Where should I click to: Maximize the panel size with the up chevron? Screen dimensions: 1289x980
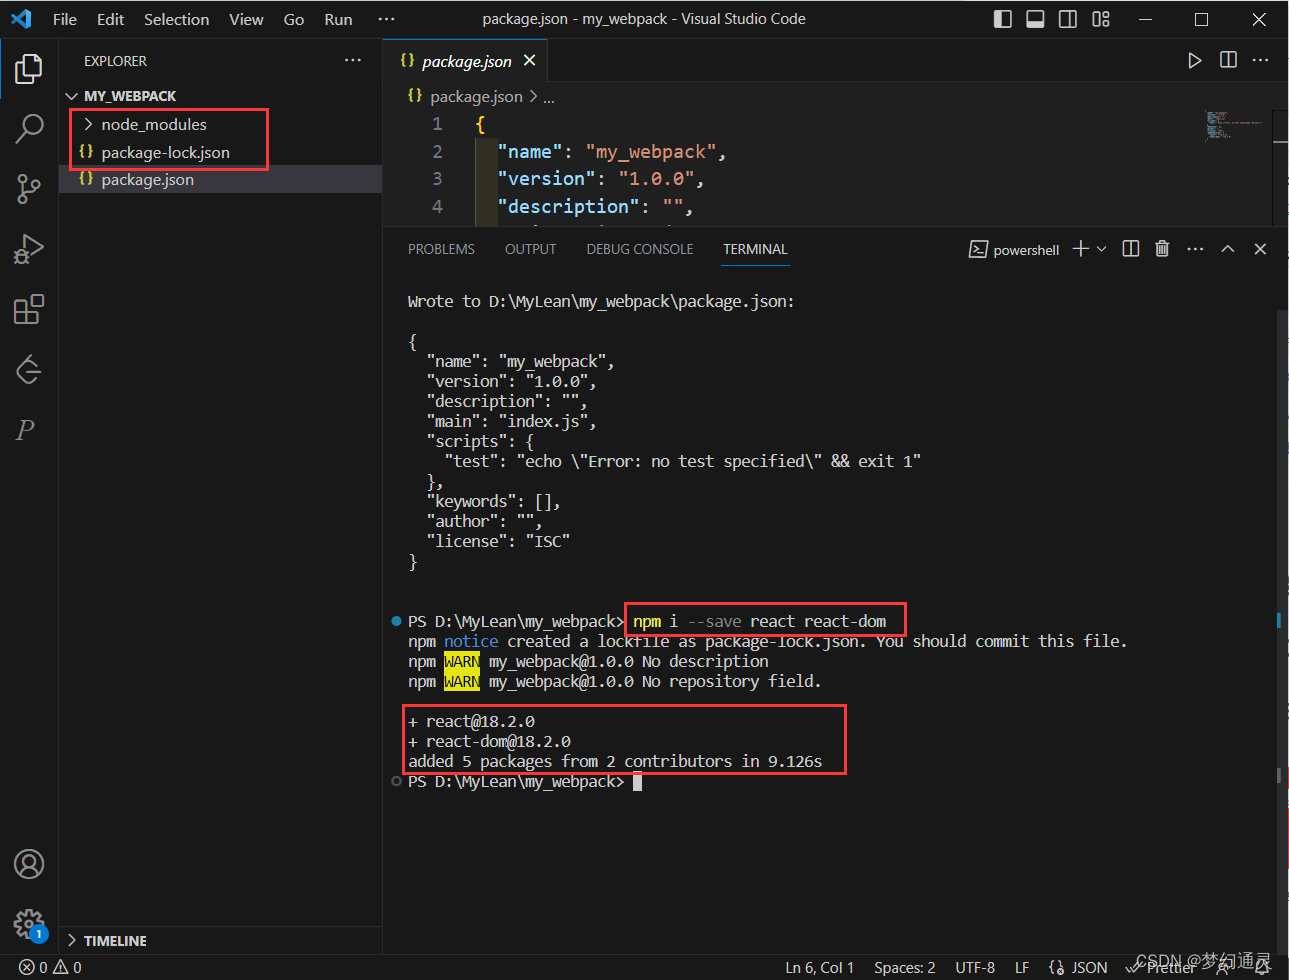pyautogui.click(x=1228, y=249)
